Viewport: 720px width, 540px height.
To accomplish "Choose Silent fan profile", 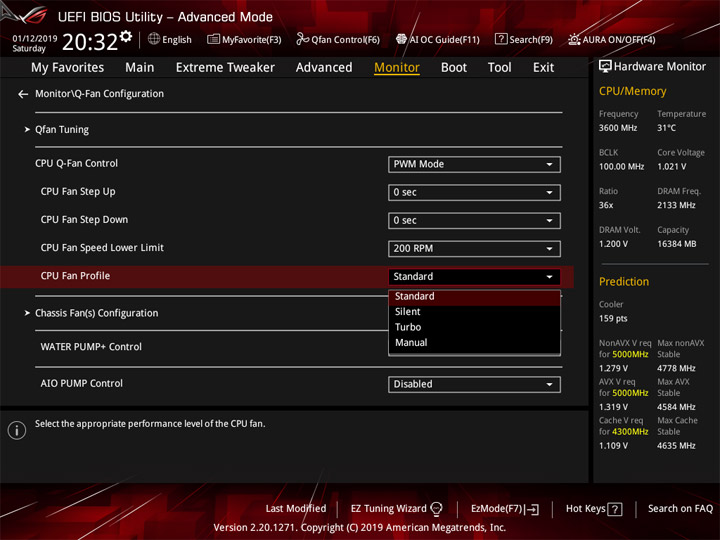I will pyautogui.click(x=474, y=312).
